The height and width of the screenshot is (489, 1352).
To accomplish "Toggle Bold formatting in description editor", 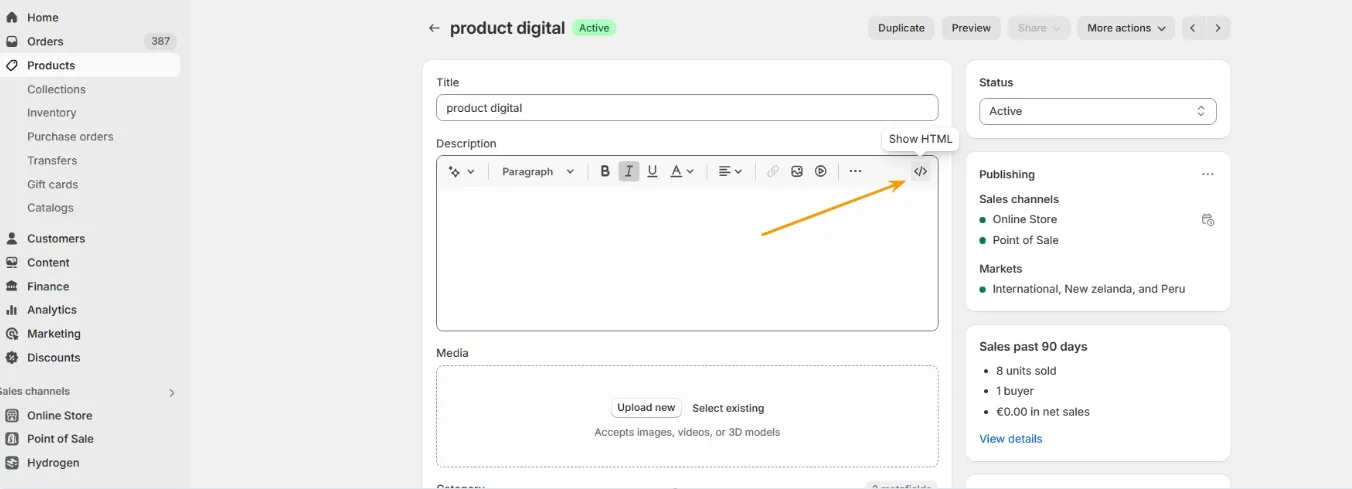I will tap(605, 171).
